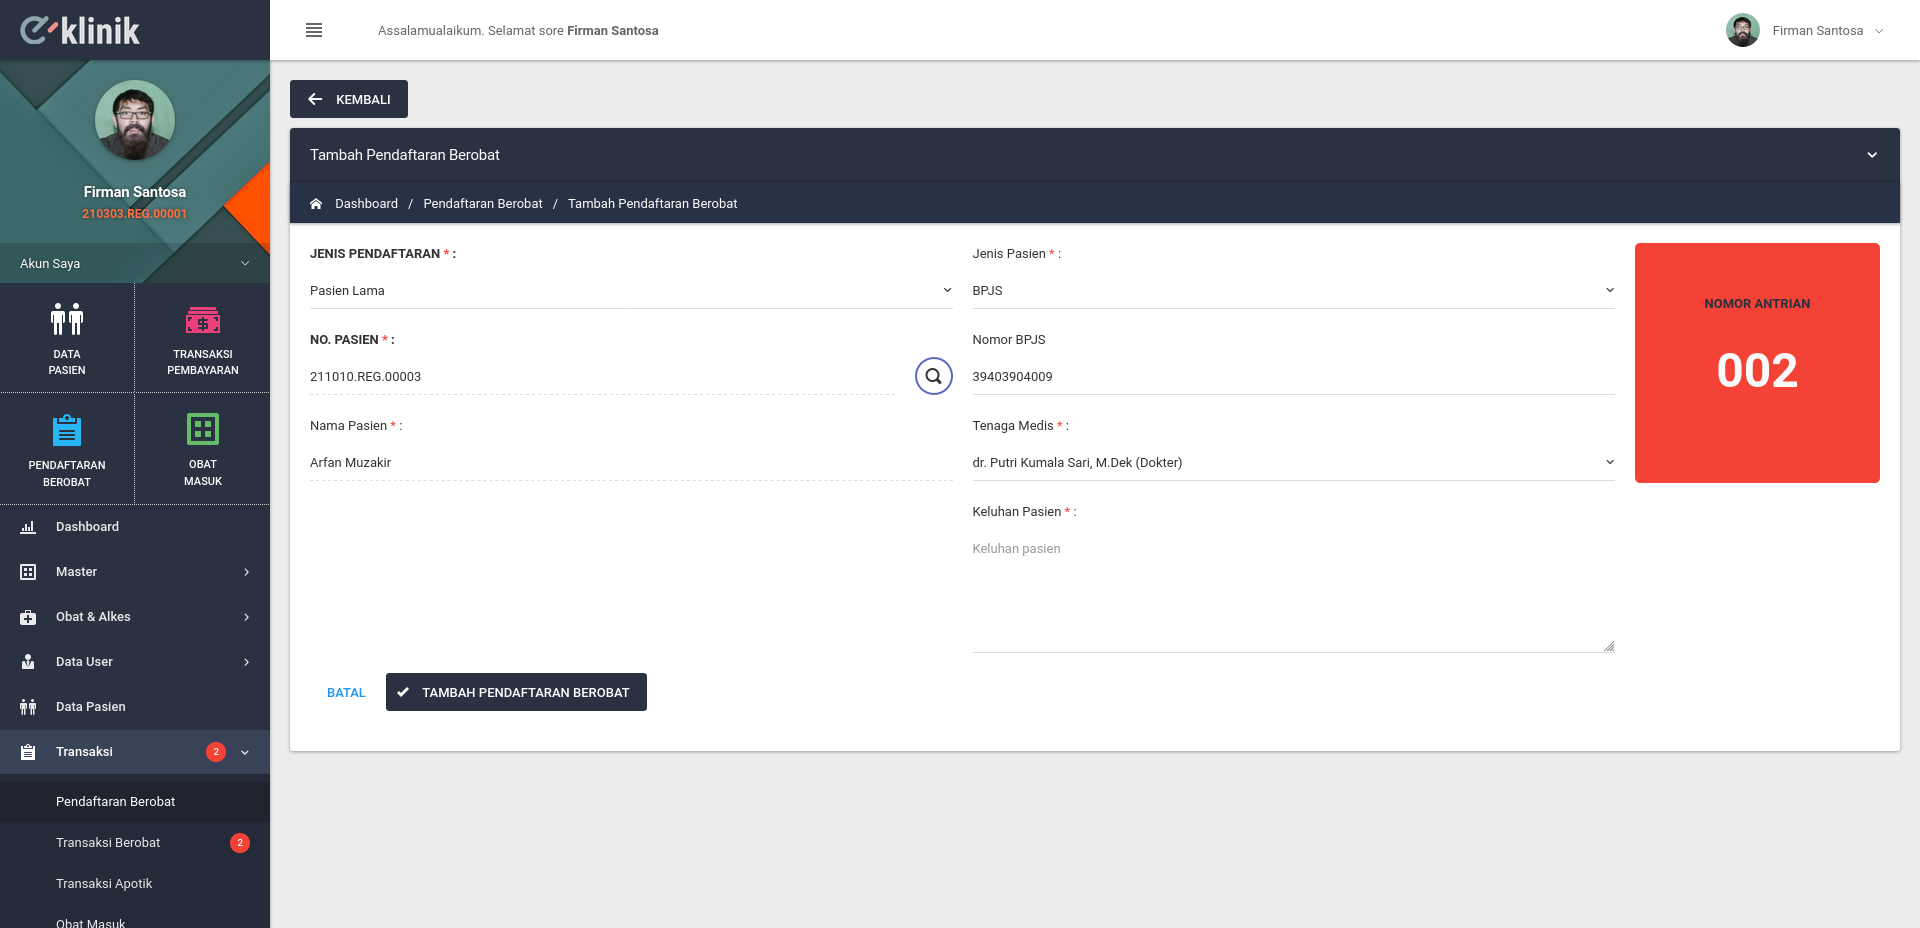Screen dimensions: 1920x928
Task: Click the eklinik logo
Action: 80,30
